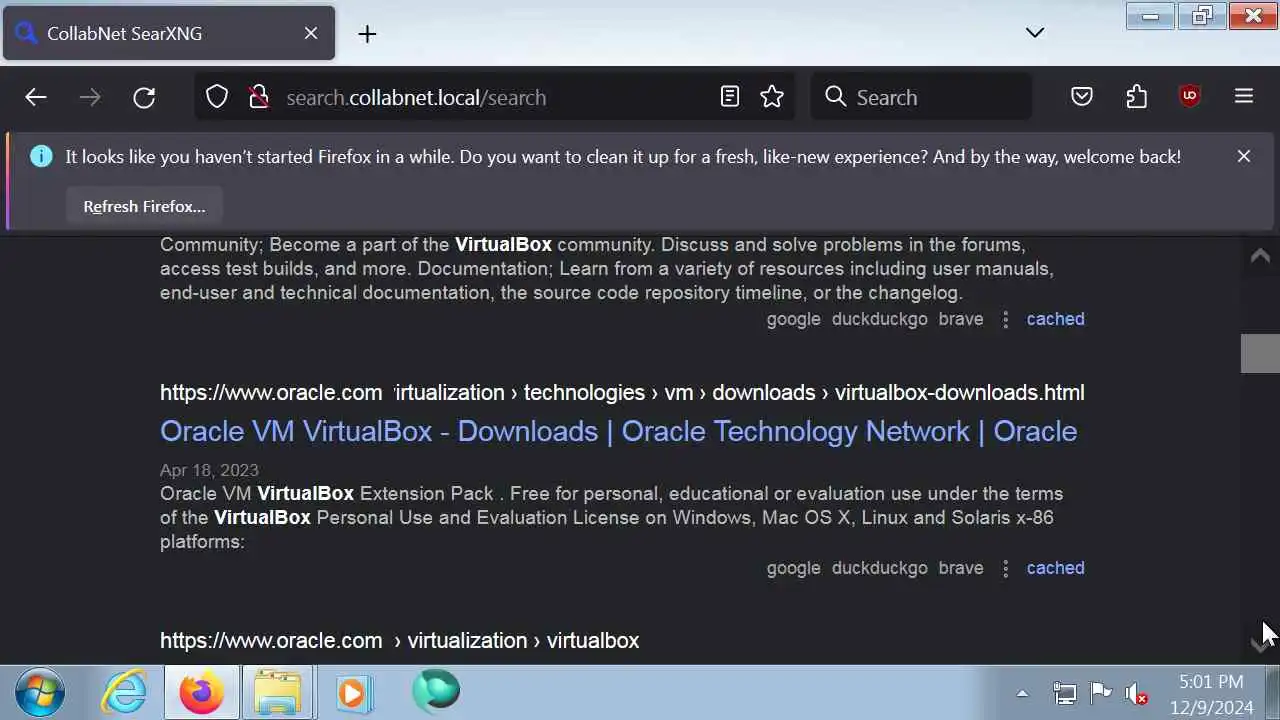The height and width of the screenshot is (720, 1280).
Task: Toggle reader view icon in address bar
Action: point(730,97)
